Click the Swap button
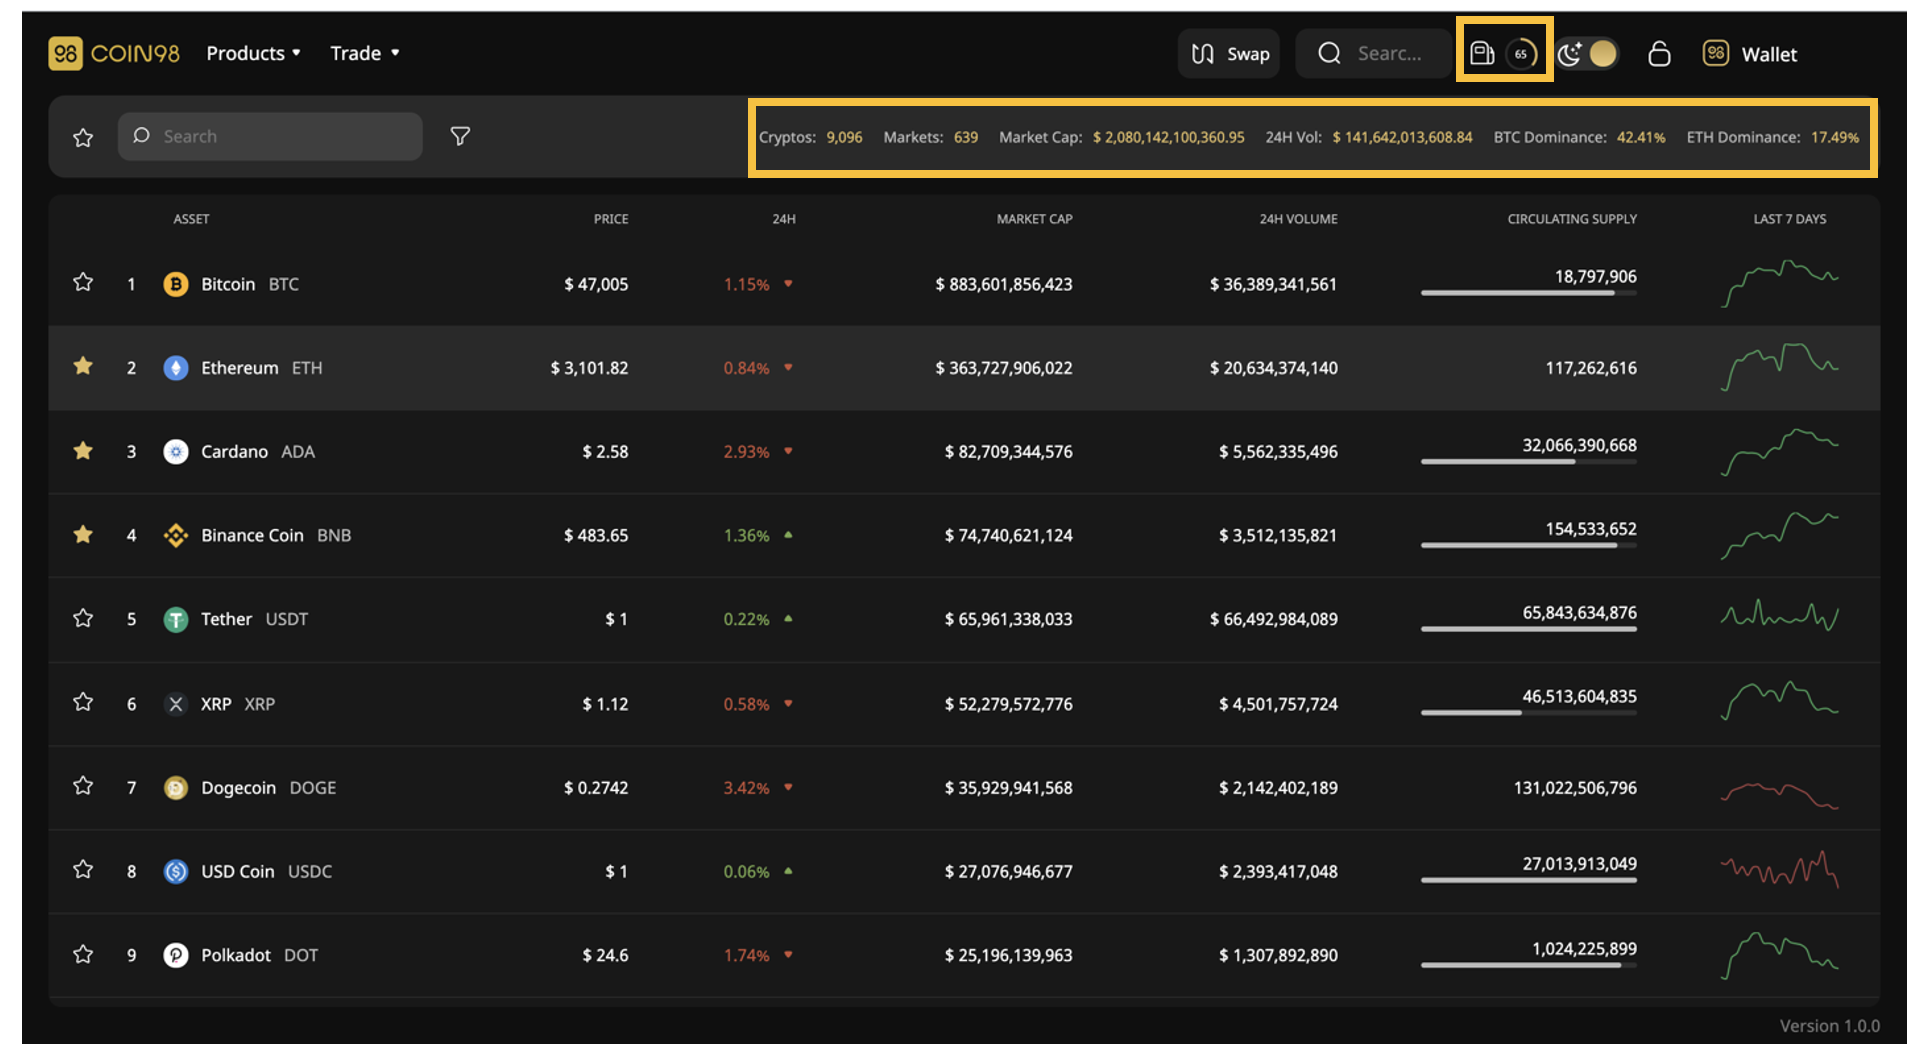This screenshot has width=1920, height=1058. 1229,54
